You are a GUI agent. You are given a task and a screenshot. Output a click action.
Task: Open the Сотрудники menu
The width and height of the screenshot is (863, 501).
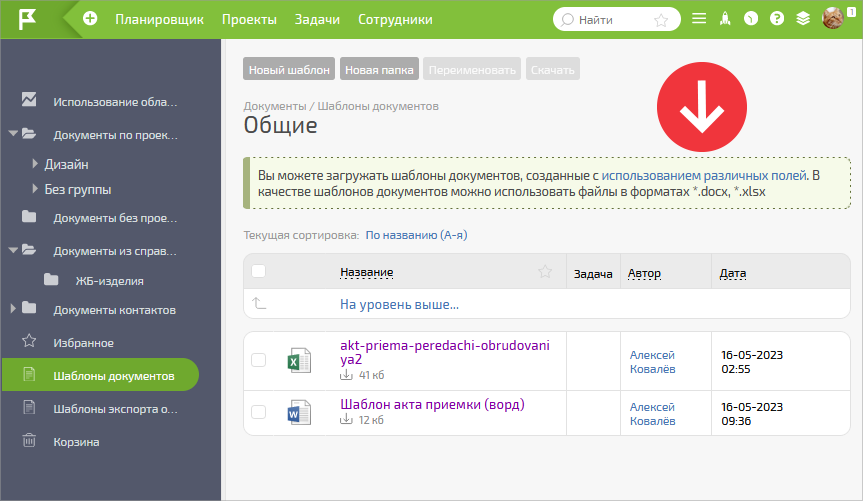(395, 19)
